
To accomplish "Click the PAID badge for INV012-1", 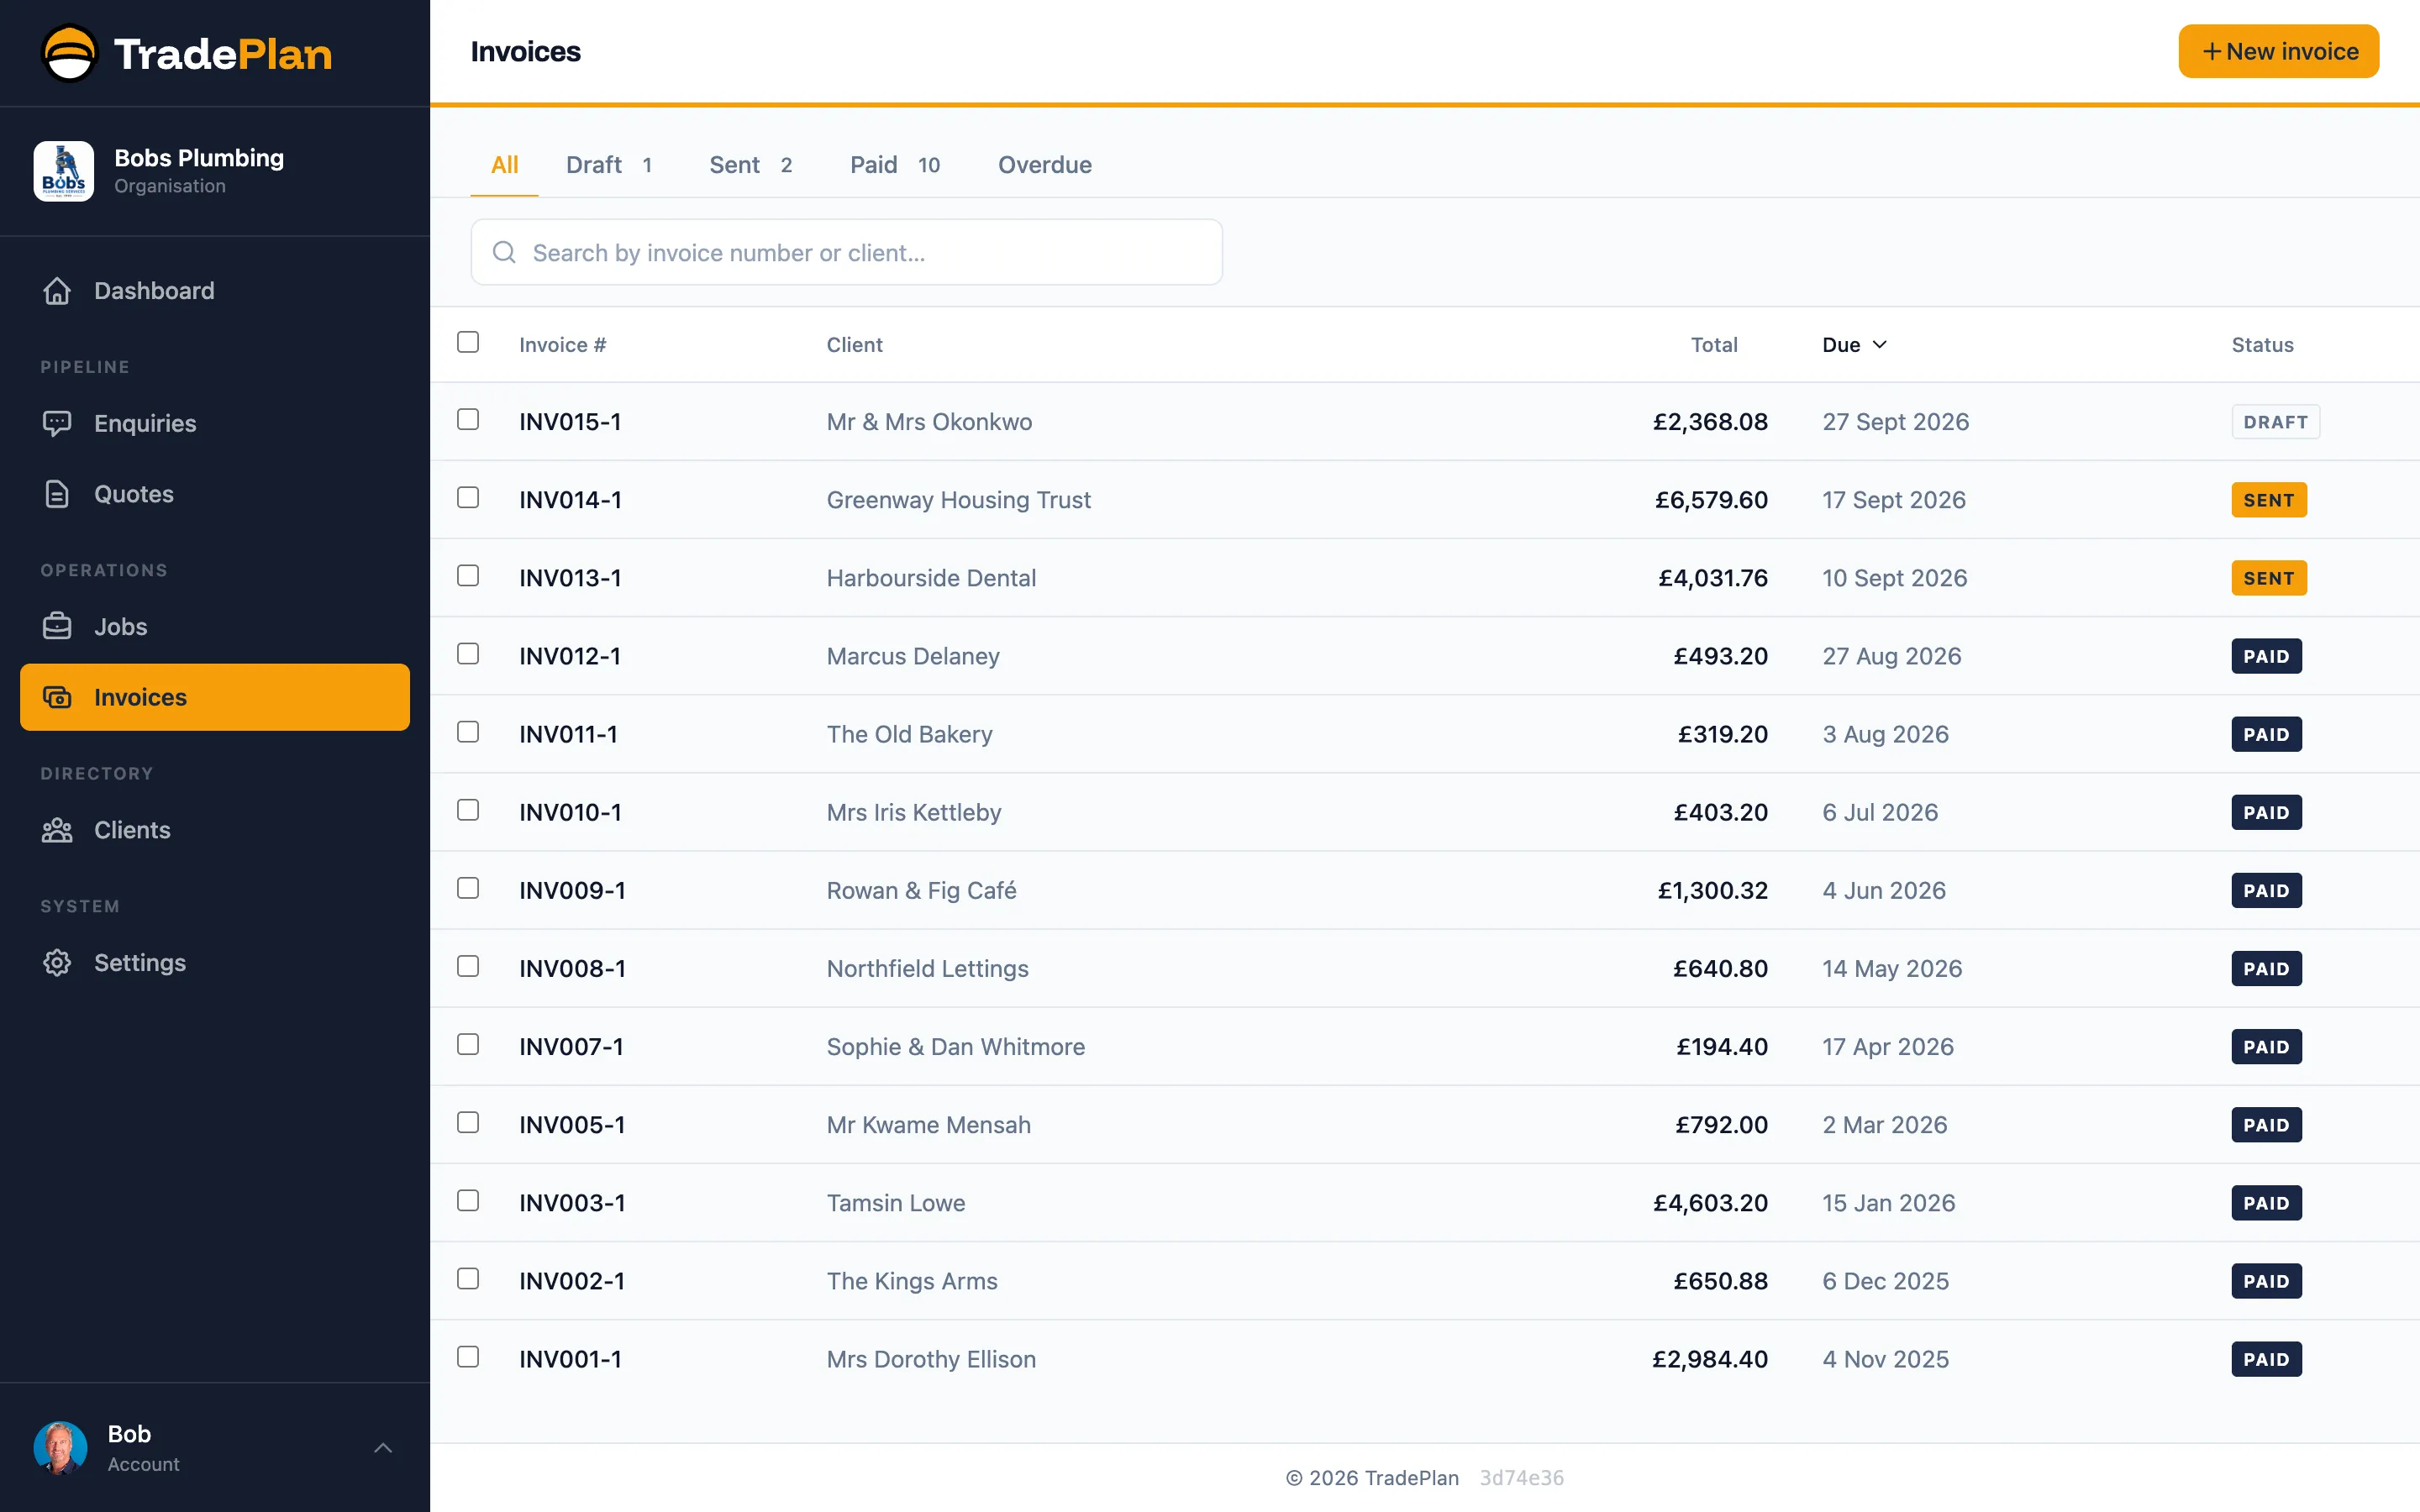I will tap(2266, 656).
